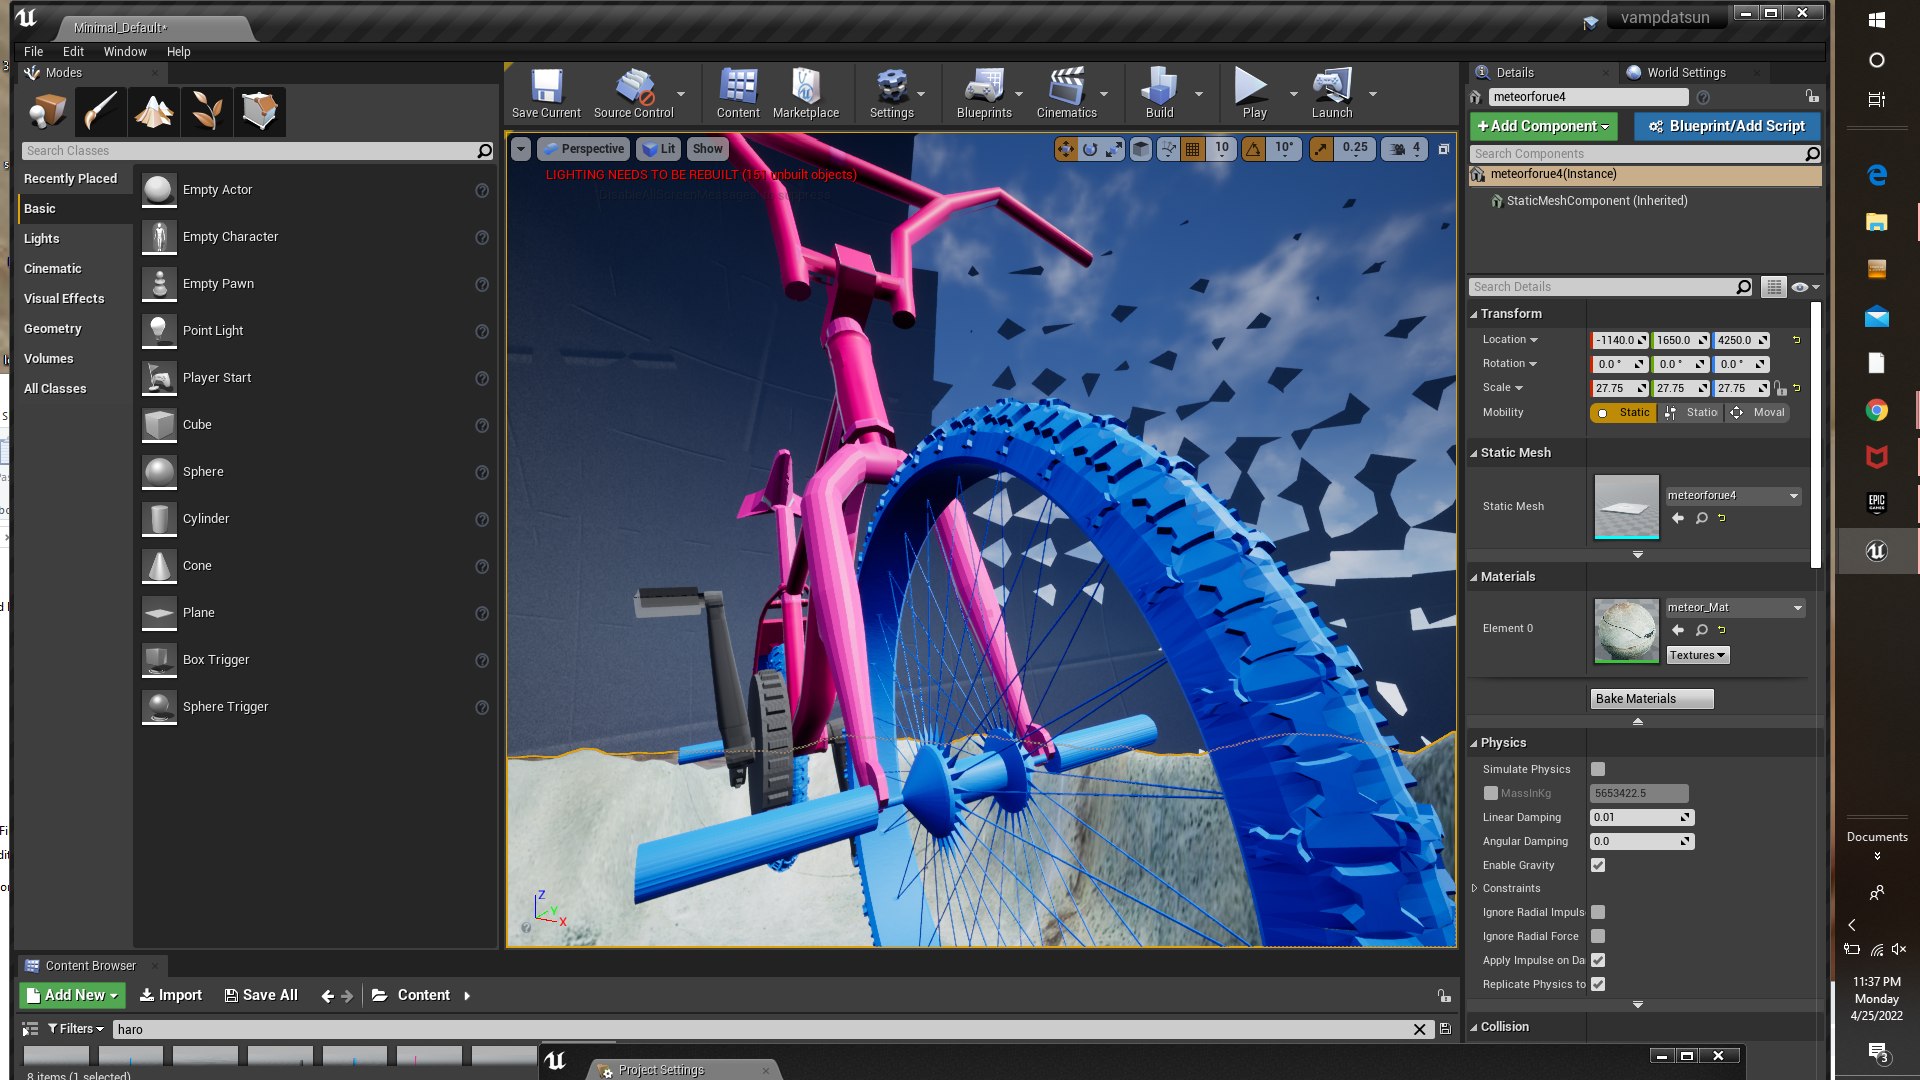1920x1080 pixels.
Task: Select the Geometry Editing mode icon
Action: [259, 111]
